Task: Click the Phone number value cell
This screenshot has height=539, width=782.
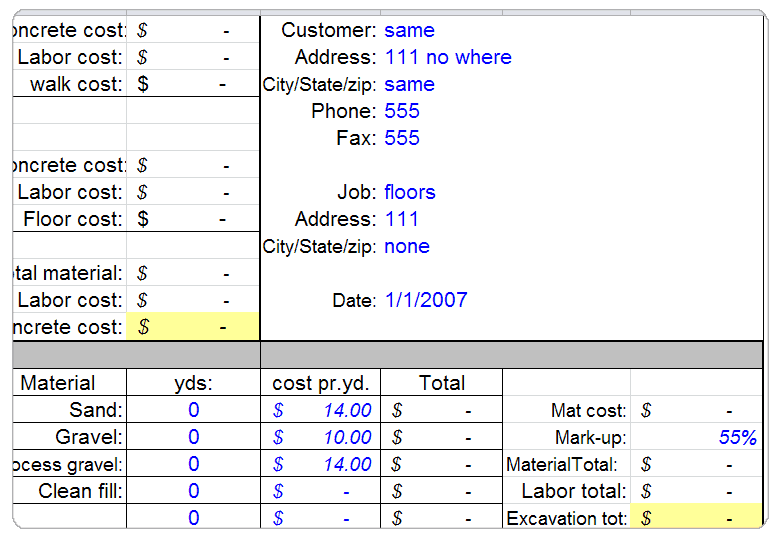Action: (x=402, y=111)
